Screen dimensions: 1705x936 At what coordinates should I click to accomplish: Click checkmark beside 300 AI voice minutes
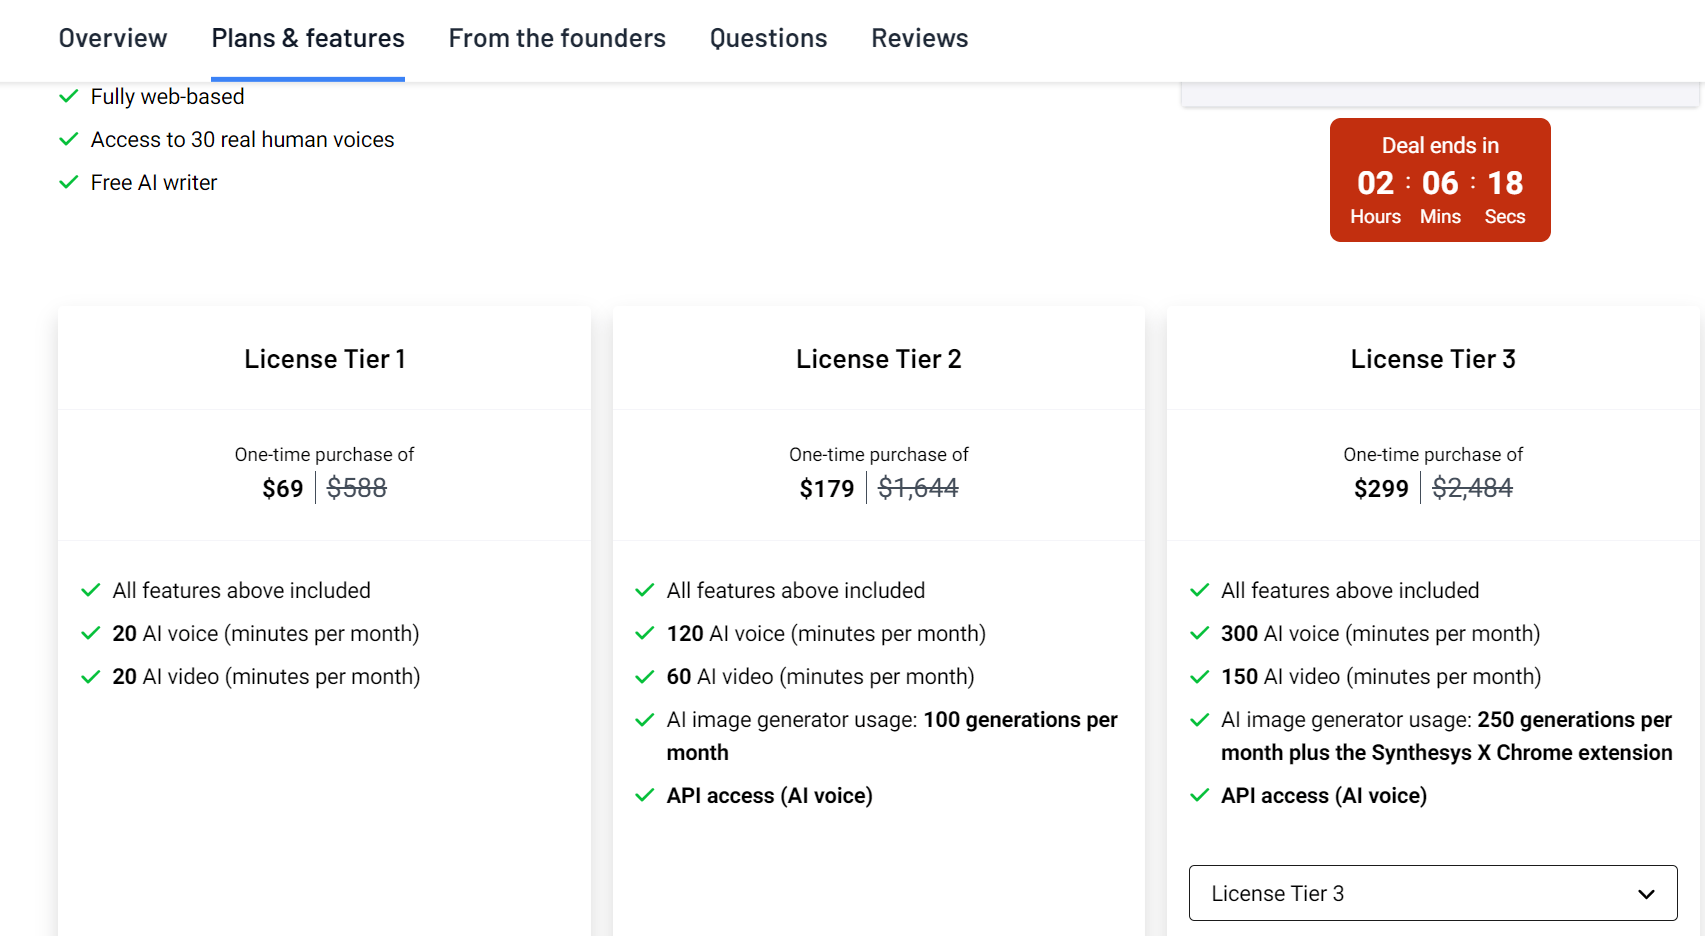coord(1200,634)
